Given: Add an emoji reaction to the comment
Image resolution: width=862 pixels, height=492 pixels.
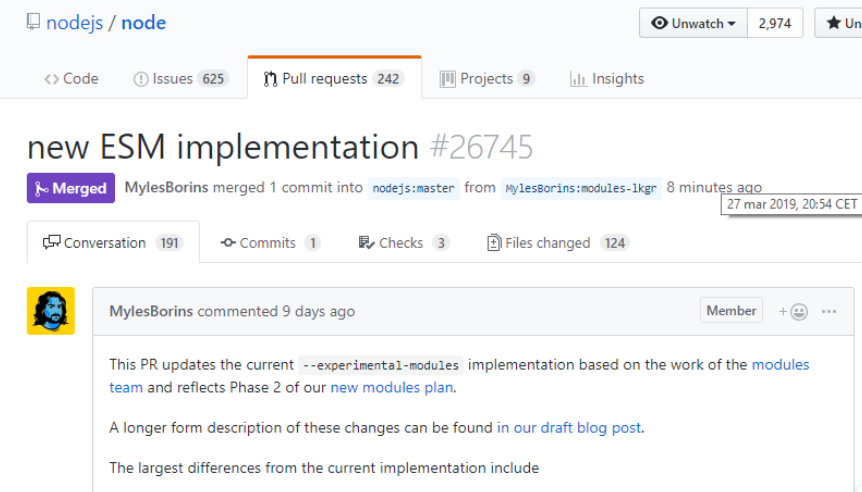Looking at the screenshot, I should pyautogui.click(x=793, y=312).
